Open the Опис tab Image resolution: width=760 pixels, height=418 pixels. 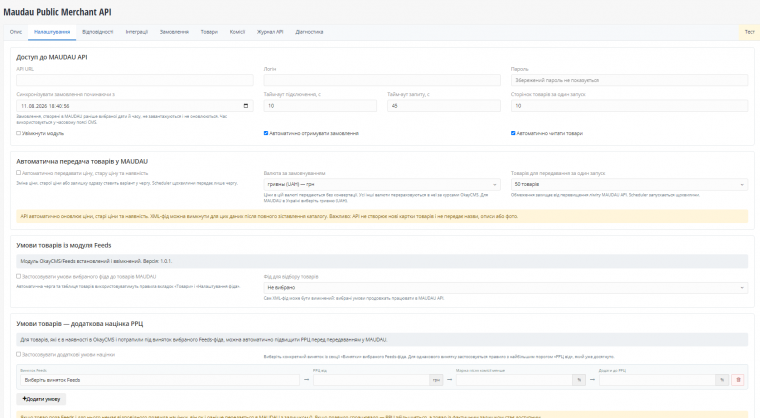click(16, 32)
